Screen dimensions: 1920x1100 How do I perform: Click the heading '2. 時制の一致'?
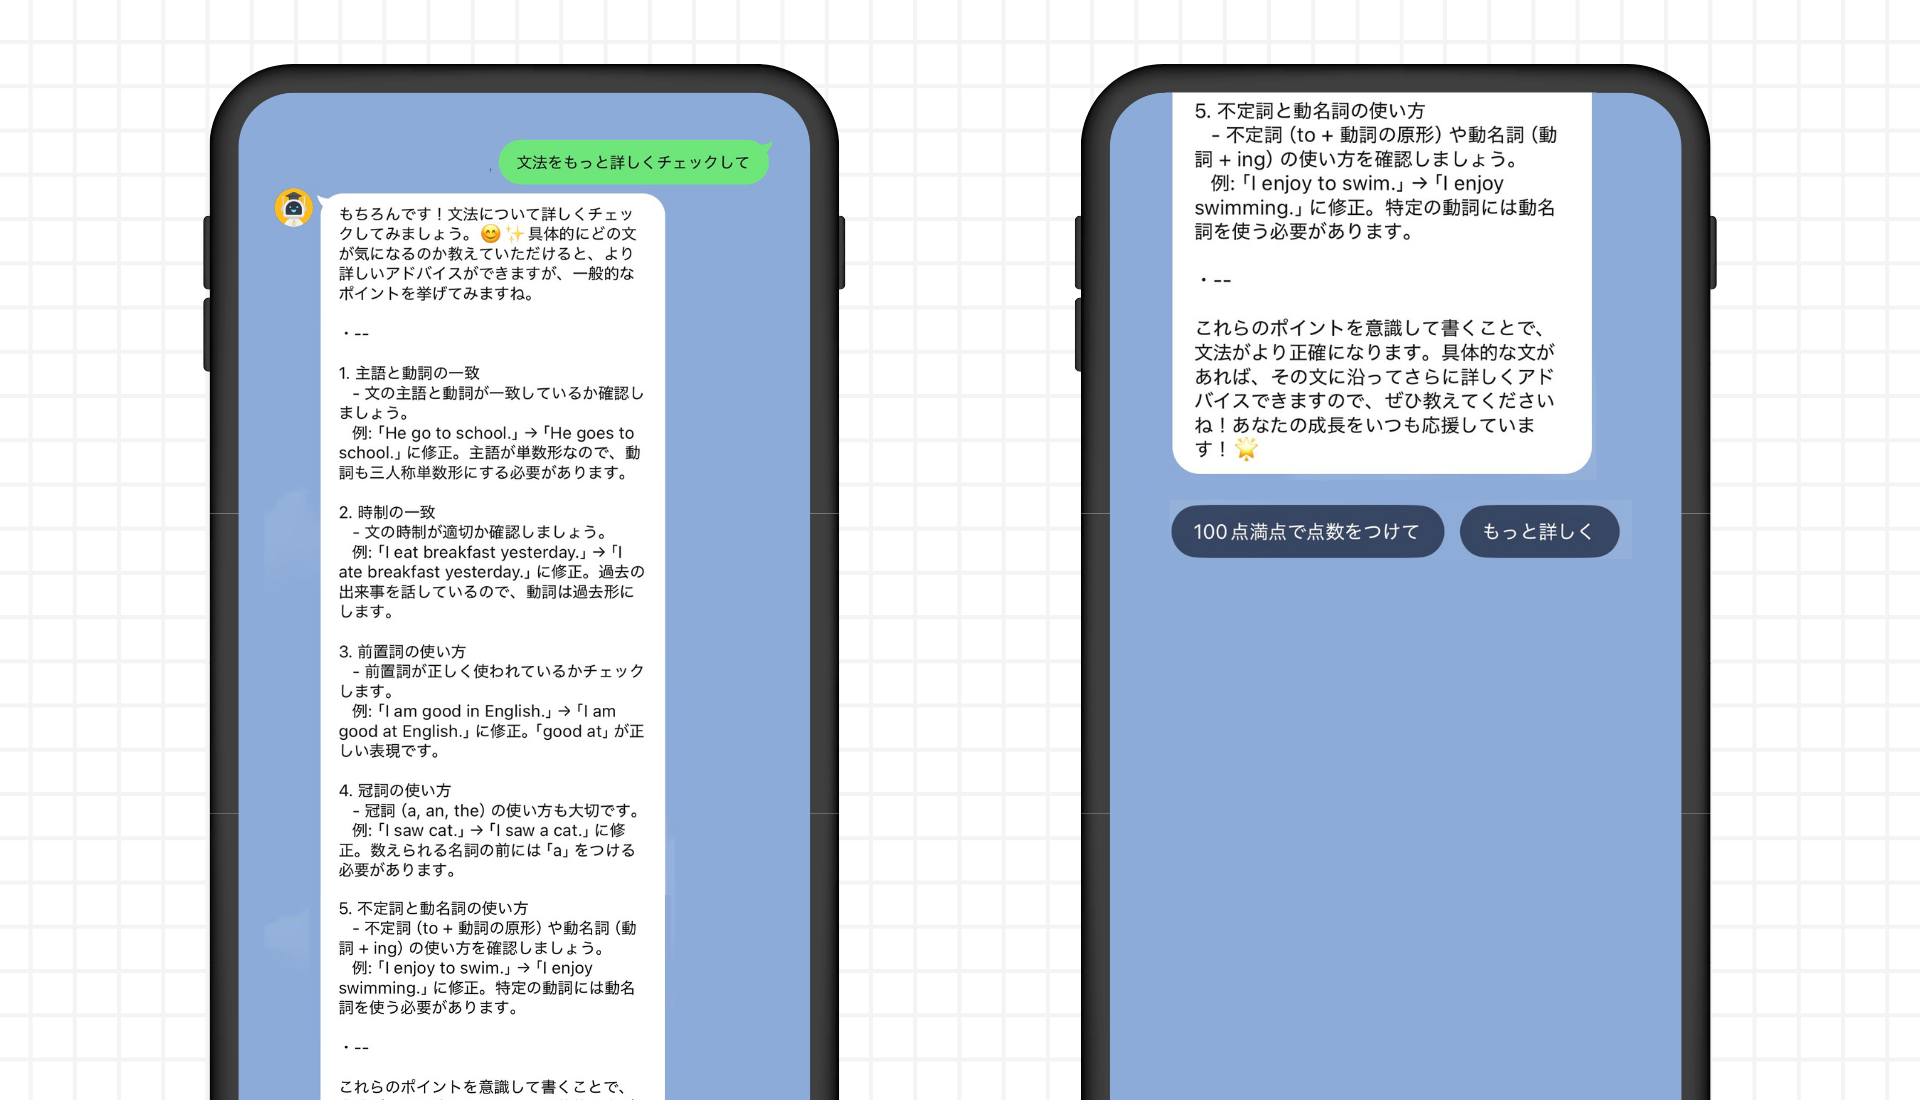click(x=387, y=512)
